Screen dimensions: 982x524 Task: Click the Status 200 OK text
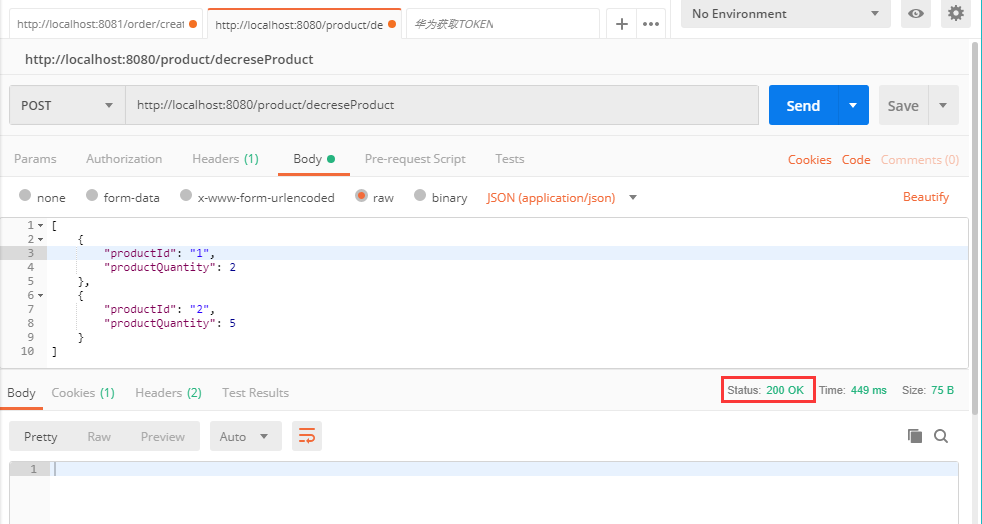click(766, 390)
